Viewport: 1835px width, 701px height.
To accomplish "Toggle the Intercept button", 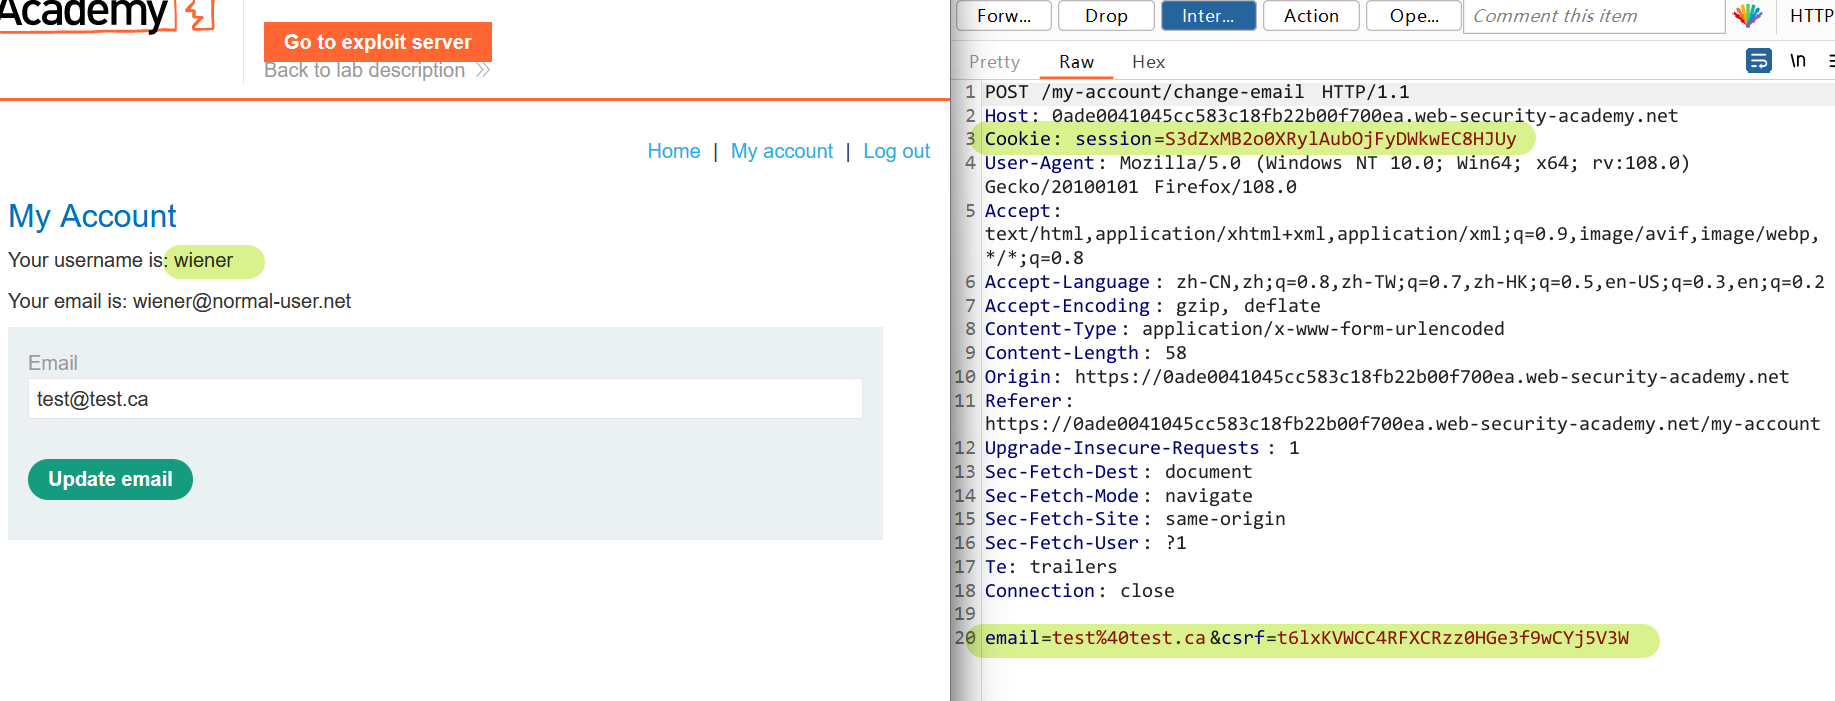I will click(x=1207, y=16).
